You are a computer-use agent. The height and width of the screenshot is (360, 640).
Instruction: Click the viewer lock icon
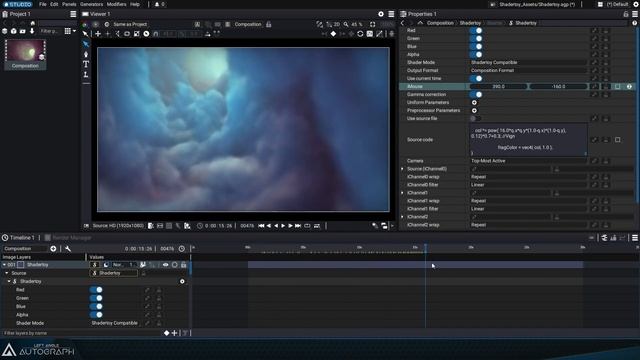(269, 24)
